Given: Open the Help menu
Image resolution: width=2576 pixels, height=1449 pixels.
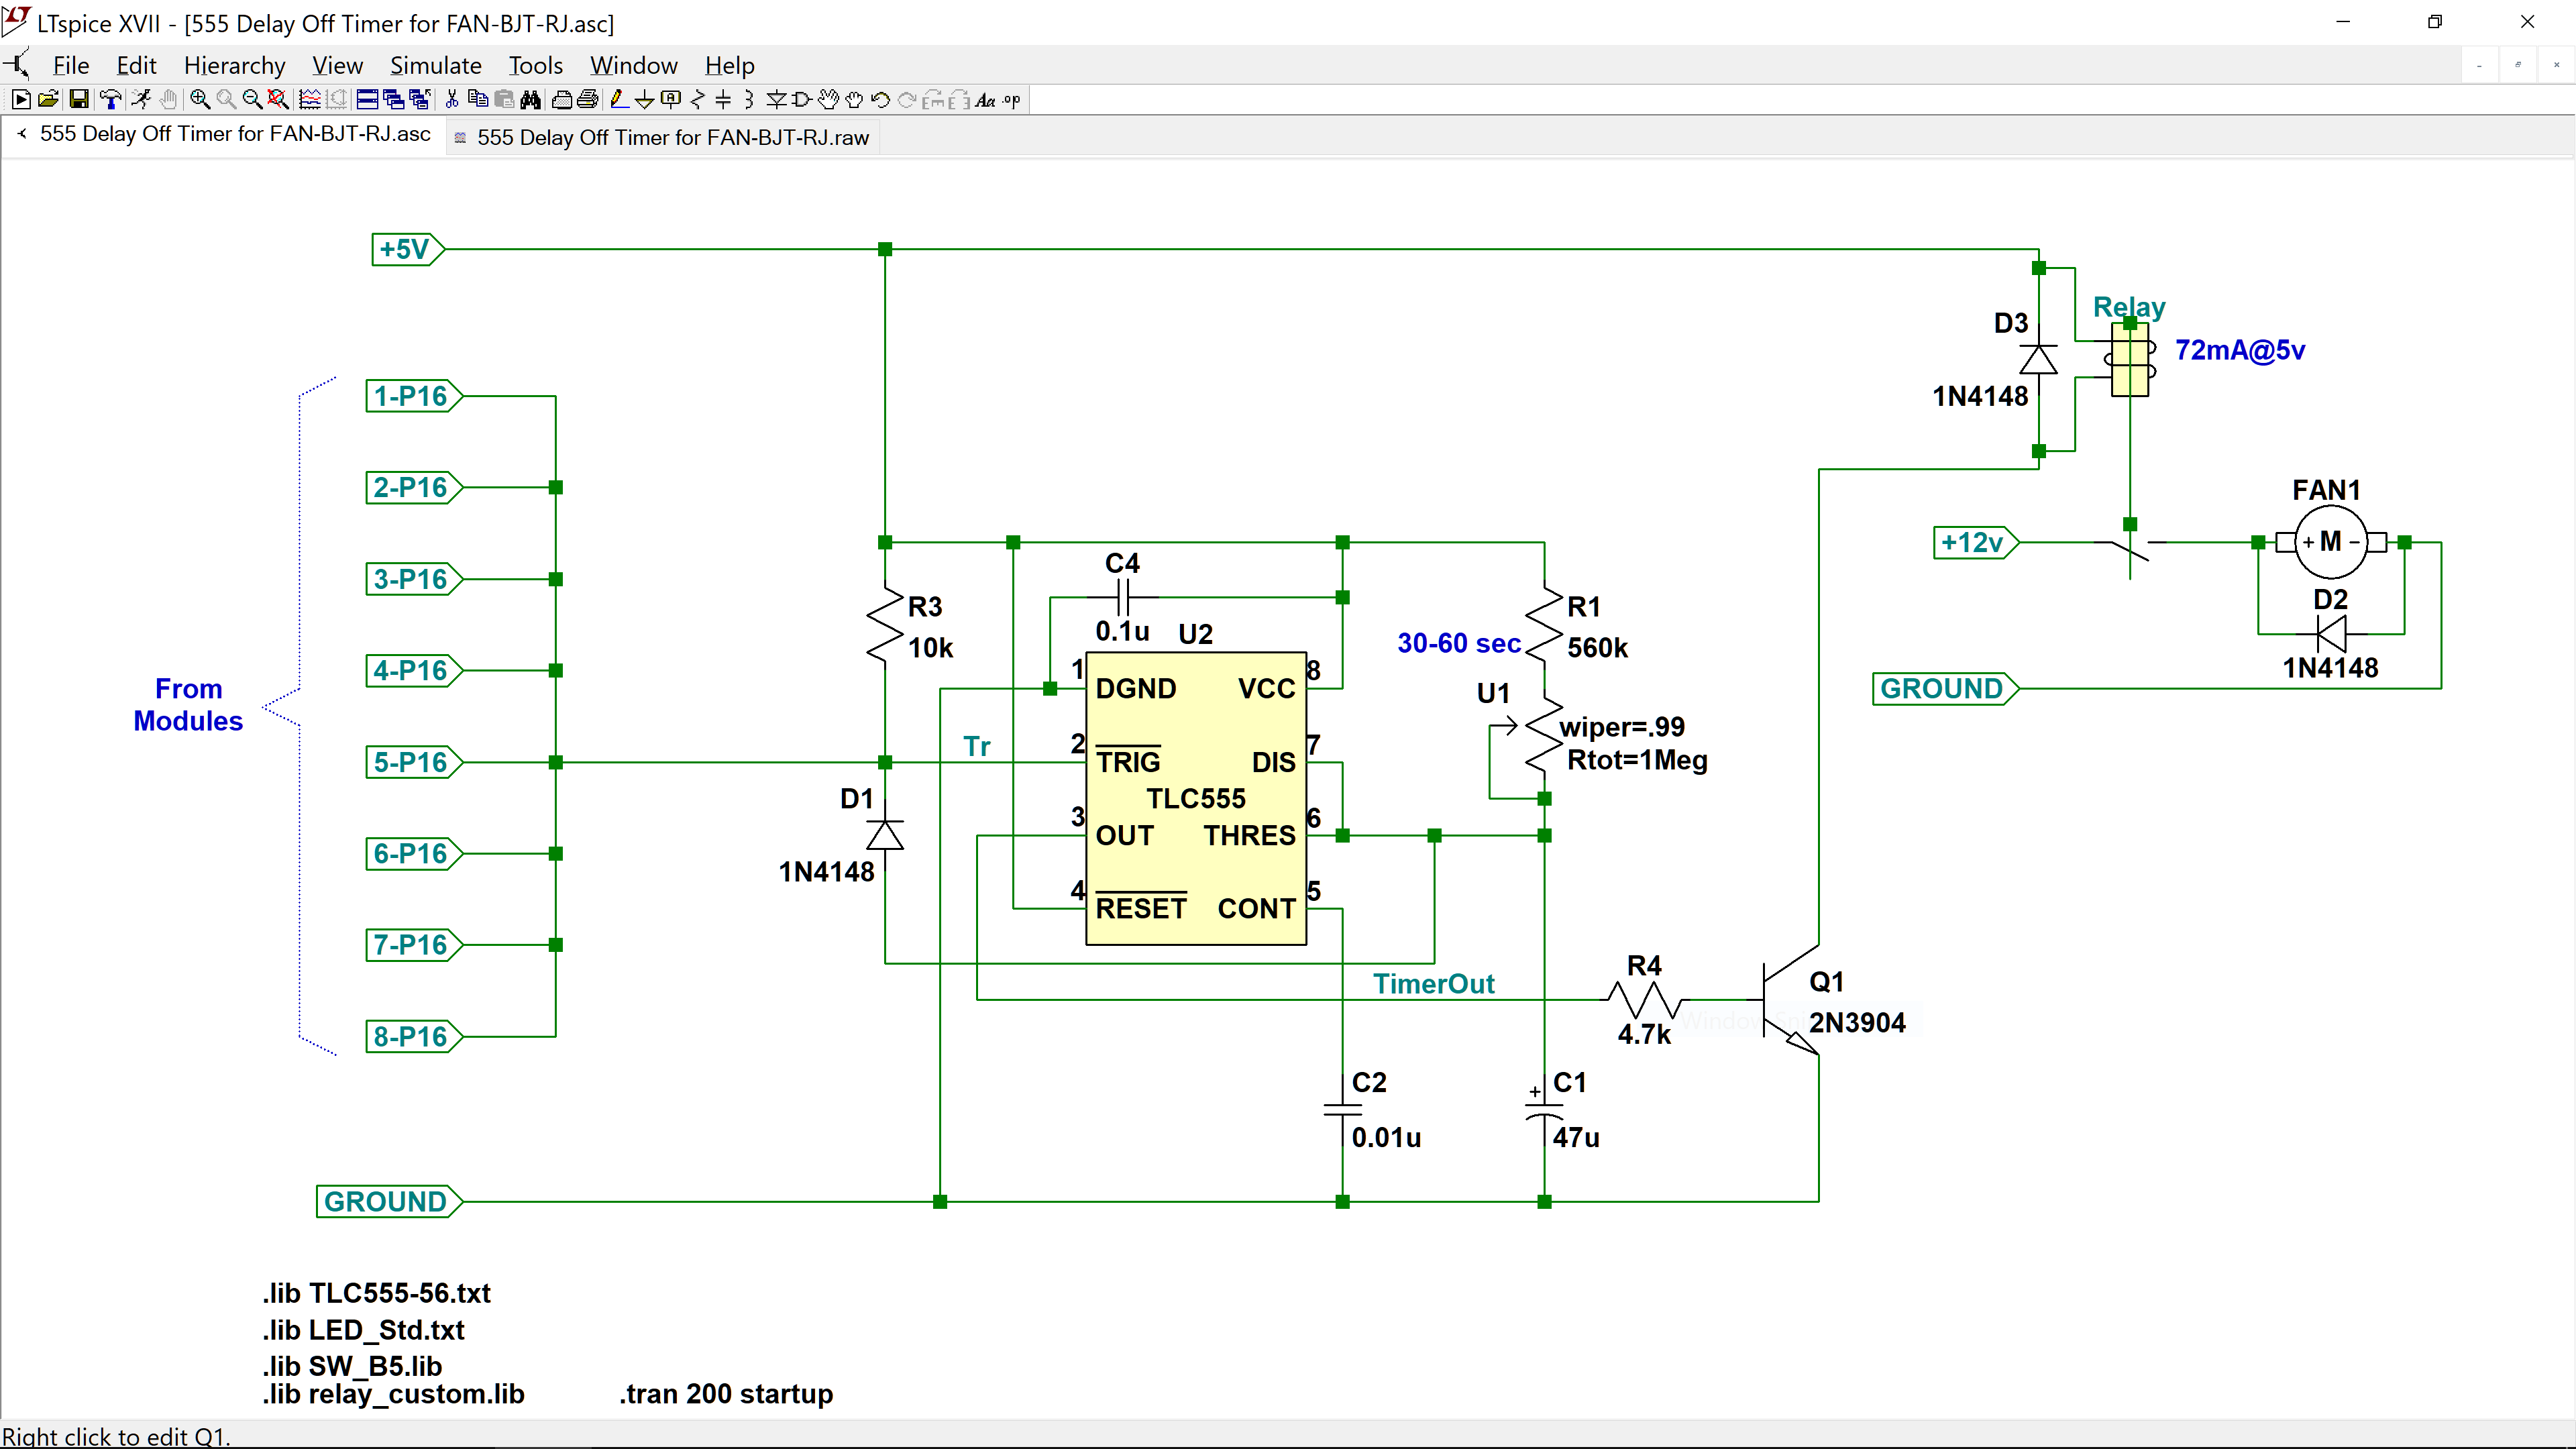Looking at the screenshot, I should (729, 65).
